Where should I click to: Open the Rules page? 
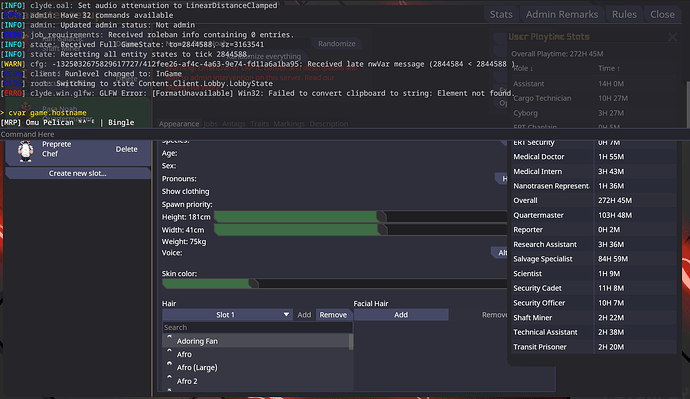pos(624,15)
